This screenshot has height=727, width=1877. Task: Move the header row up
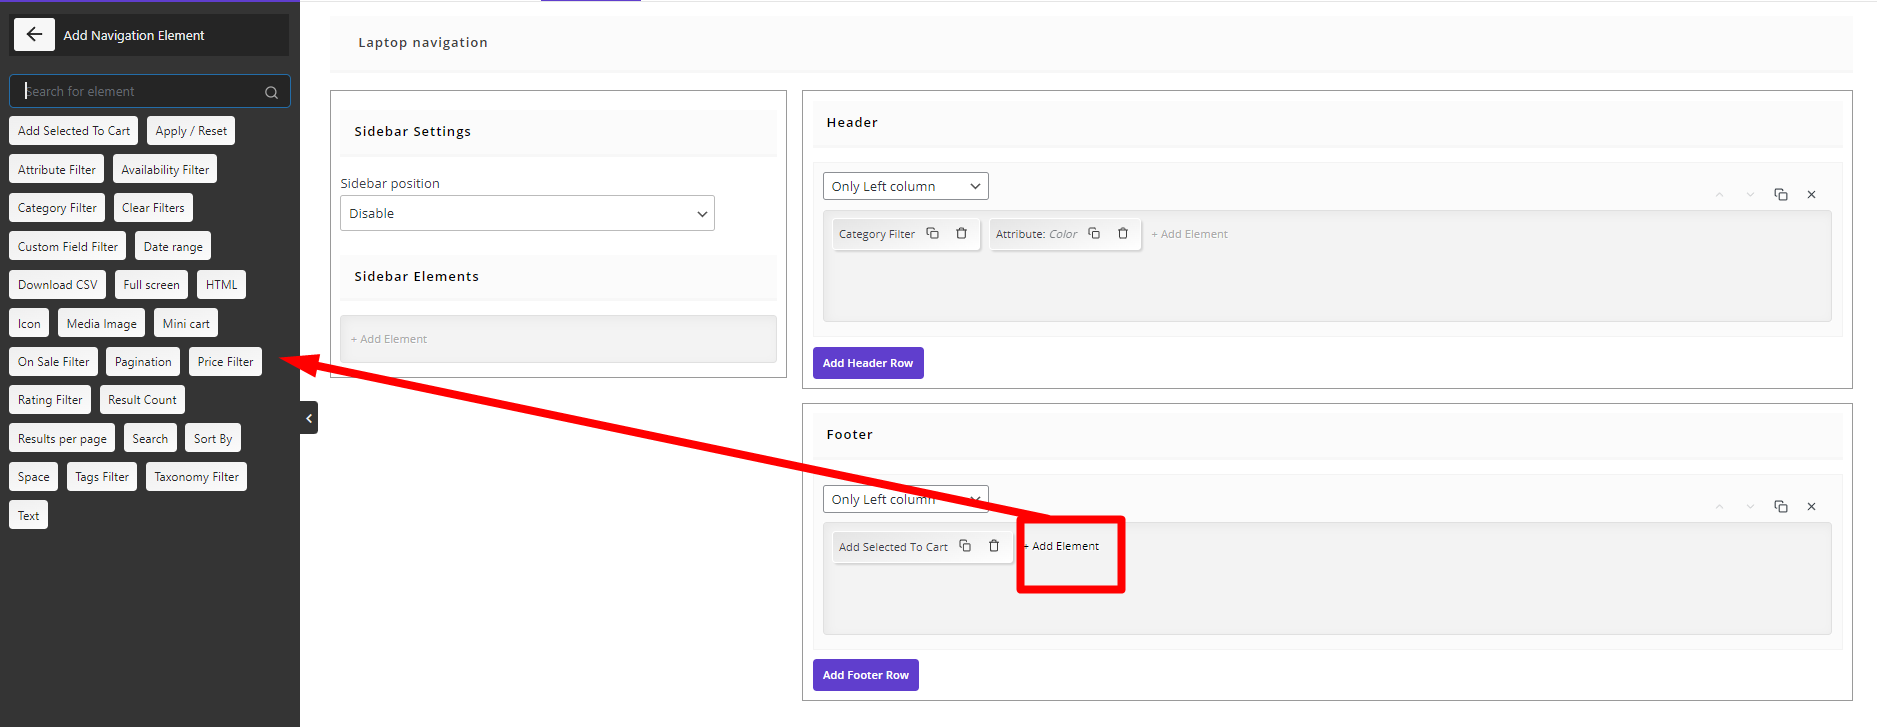coord(1719,195)
